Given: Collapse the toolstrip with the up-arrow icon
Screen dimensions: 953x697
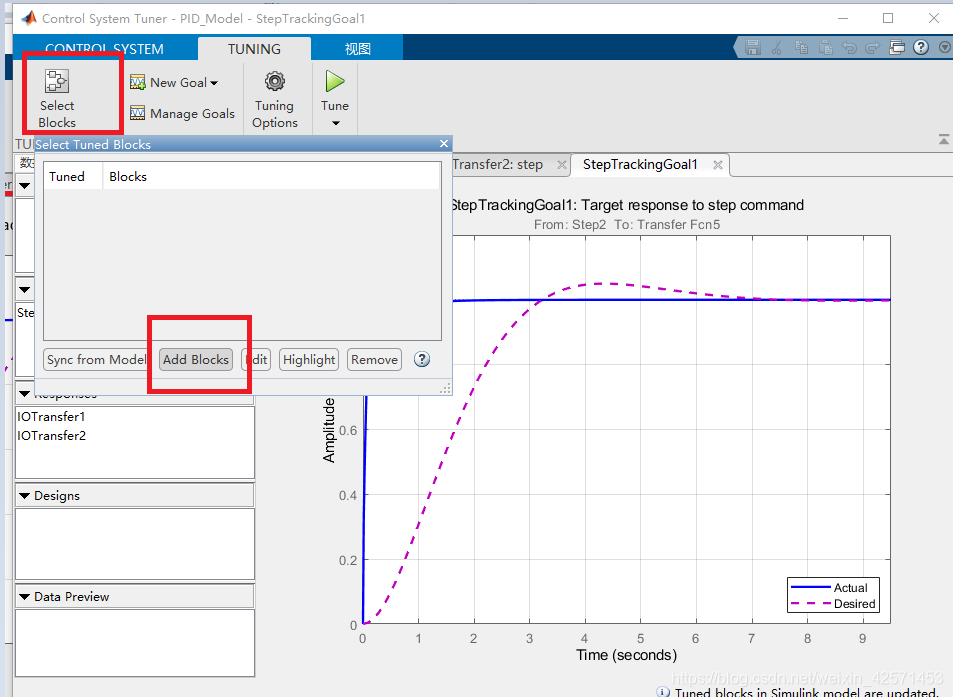Looking at the screenshot, I should click(943, 140).
